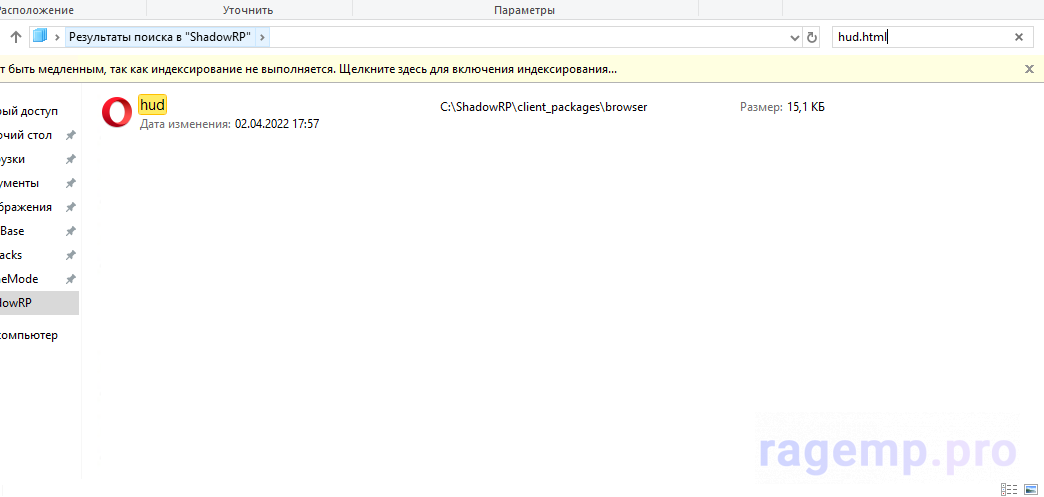Screen dimensions: 1044x497
Task: Open the address bar history dropdown
Action: tap(795, 37)
